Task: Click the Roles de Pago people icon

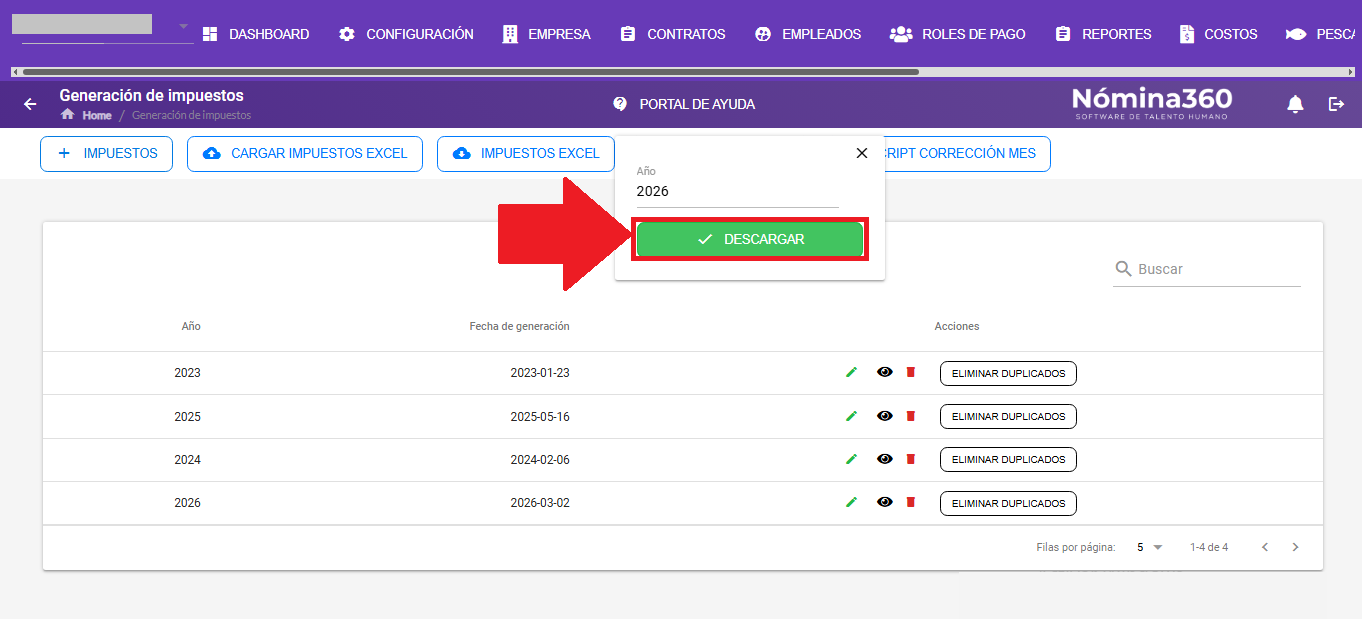Action: (901, 34)
